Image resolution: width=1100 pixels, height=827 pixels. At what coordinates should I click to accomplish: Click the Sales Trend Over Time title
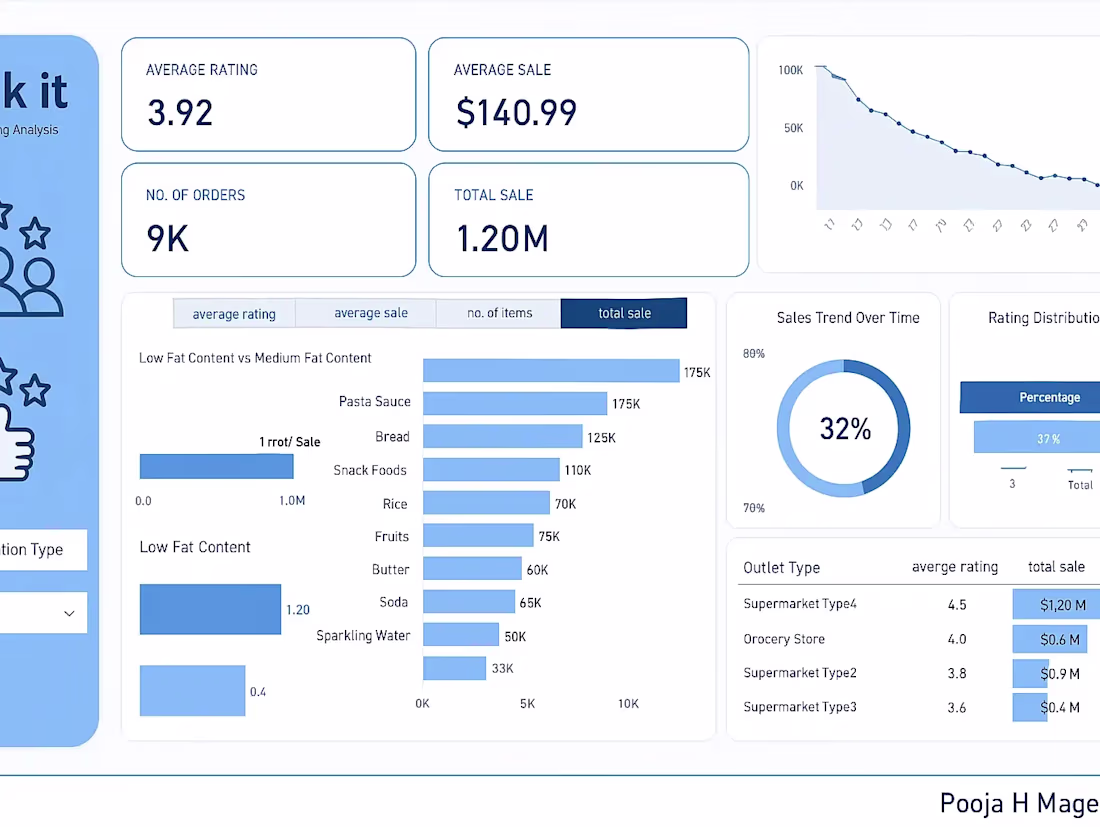pyautogui.click(x=847, y=318)
